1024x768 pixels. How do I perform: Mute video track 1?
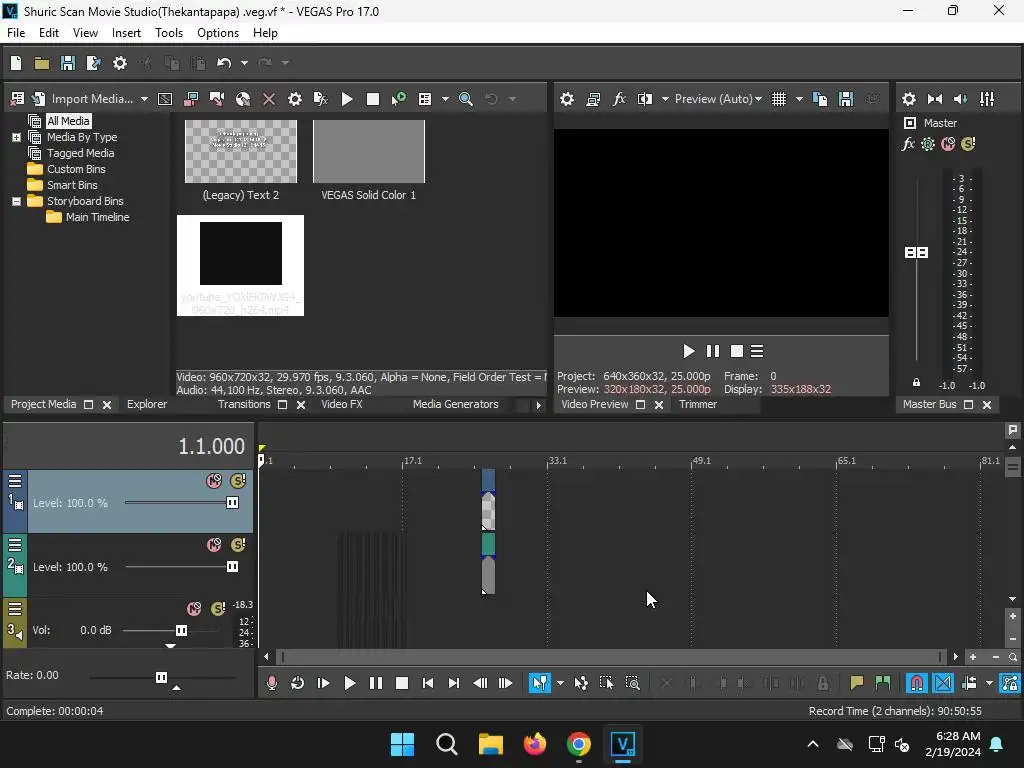(x=214, y=481)
